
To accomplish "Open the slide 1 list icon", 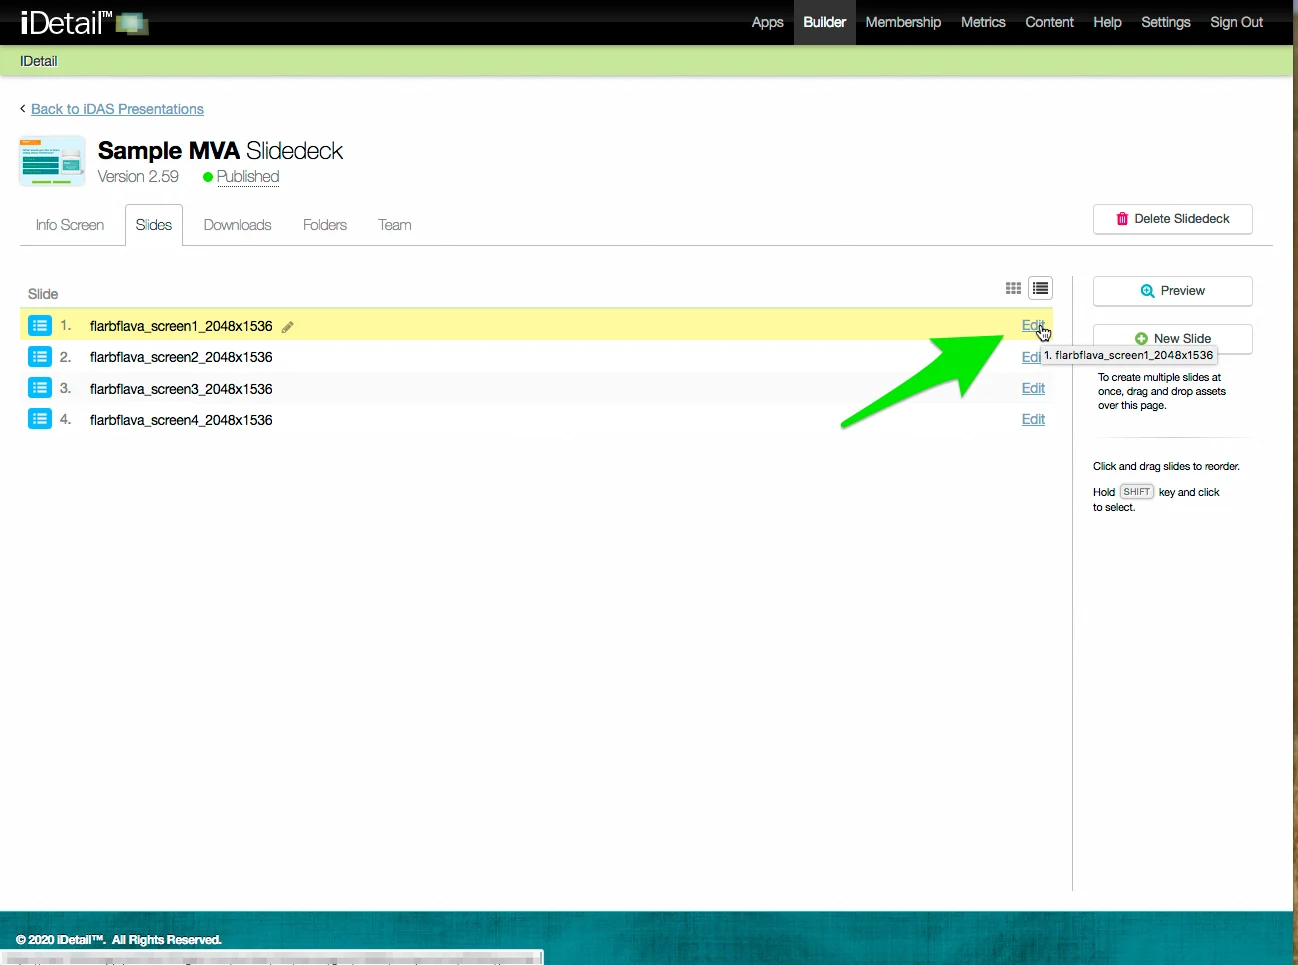I will click(x=40, y=326).
